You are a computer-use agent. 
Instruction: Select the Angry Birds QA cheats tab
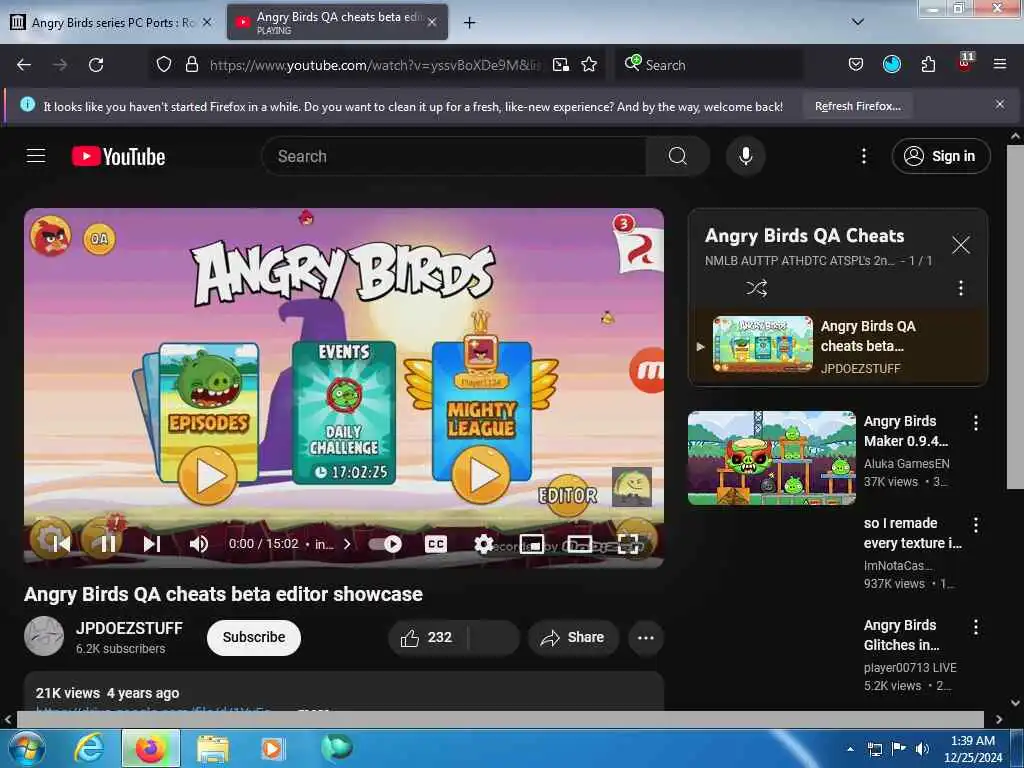(337, 22)
